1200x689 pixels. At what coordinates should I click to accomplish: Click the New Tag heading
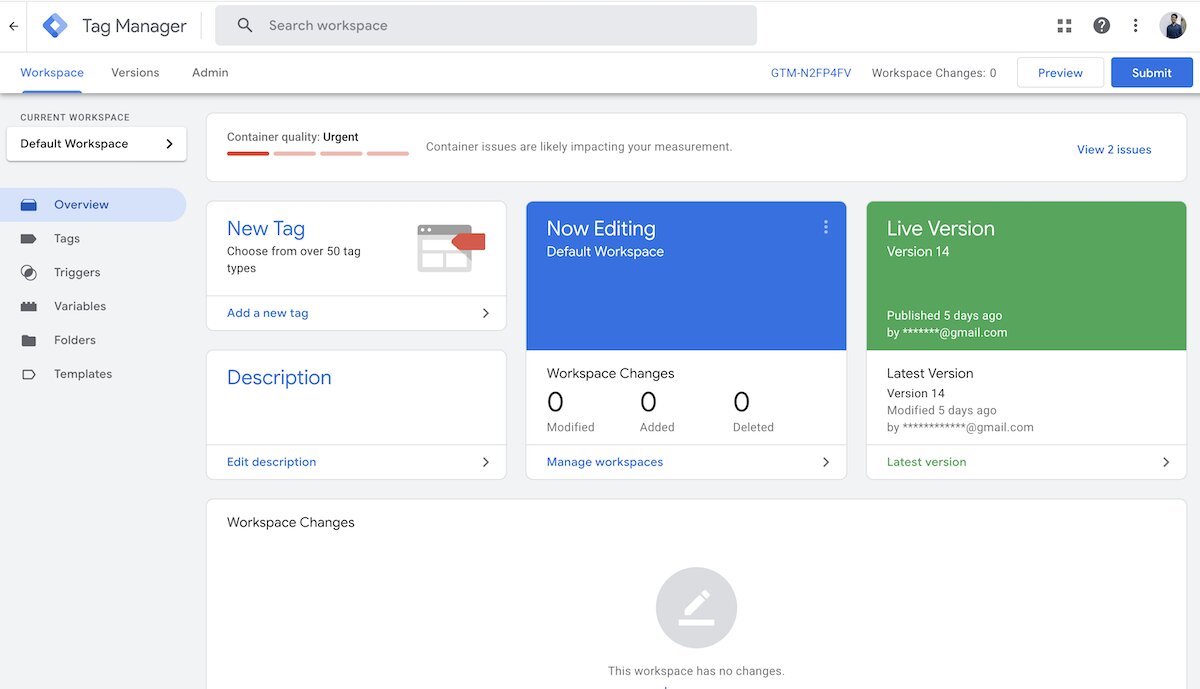pyautogui.click(x=266, y=229)
